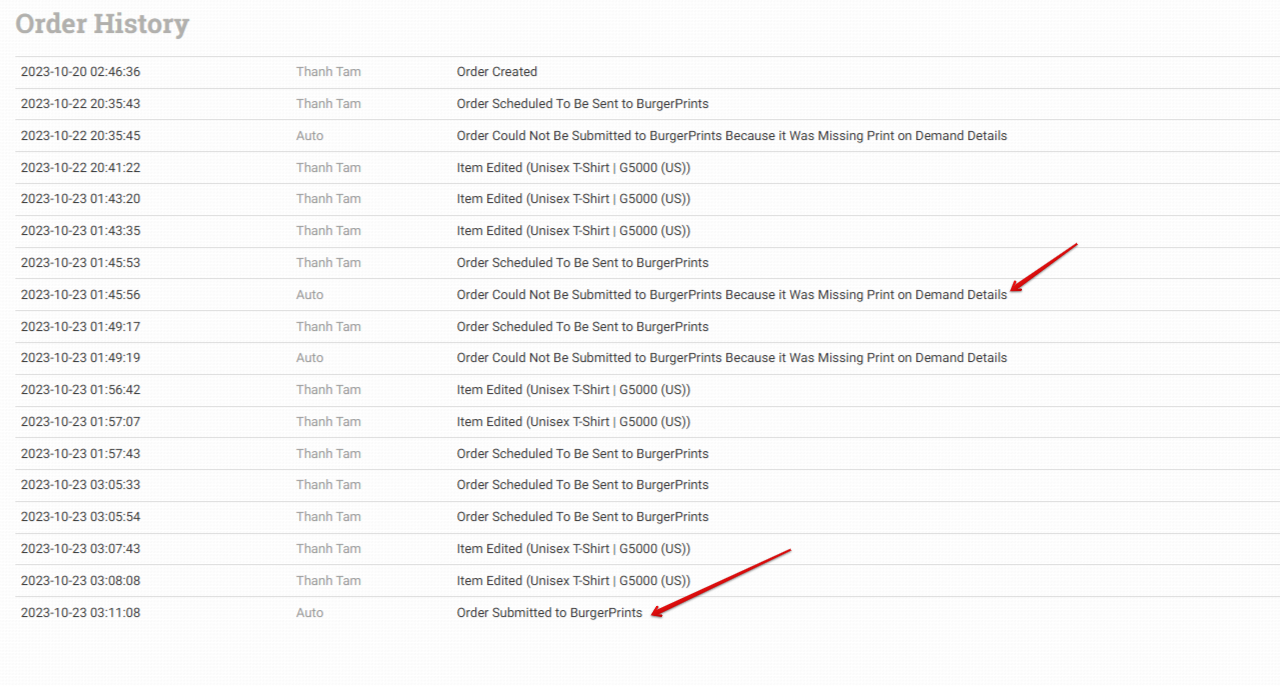Click 'Order Scheduled' entry at 2023-10-22 20:35:43
1280x686 pixels.
[x=582, y=104]
